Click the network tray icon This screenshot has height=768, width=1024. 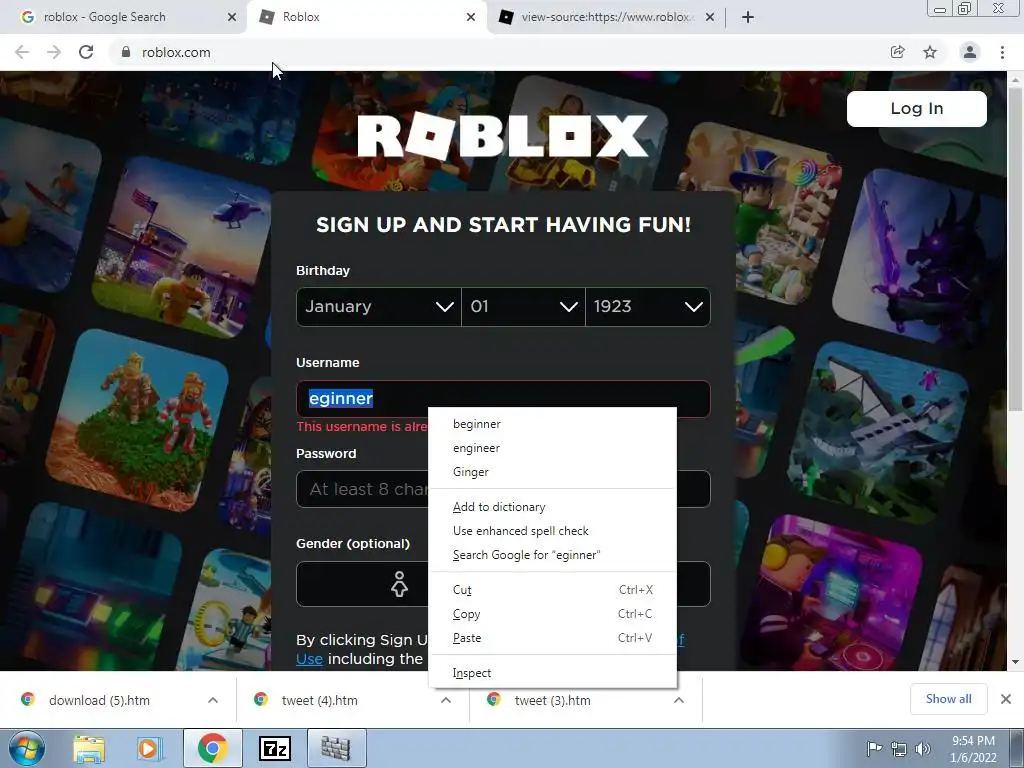pyautogui.click(x=899, y=748)
